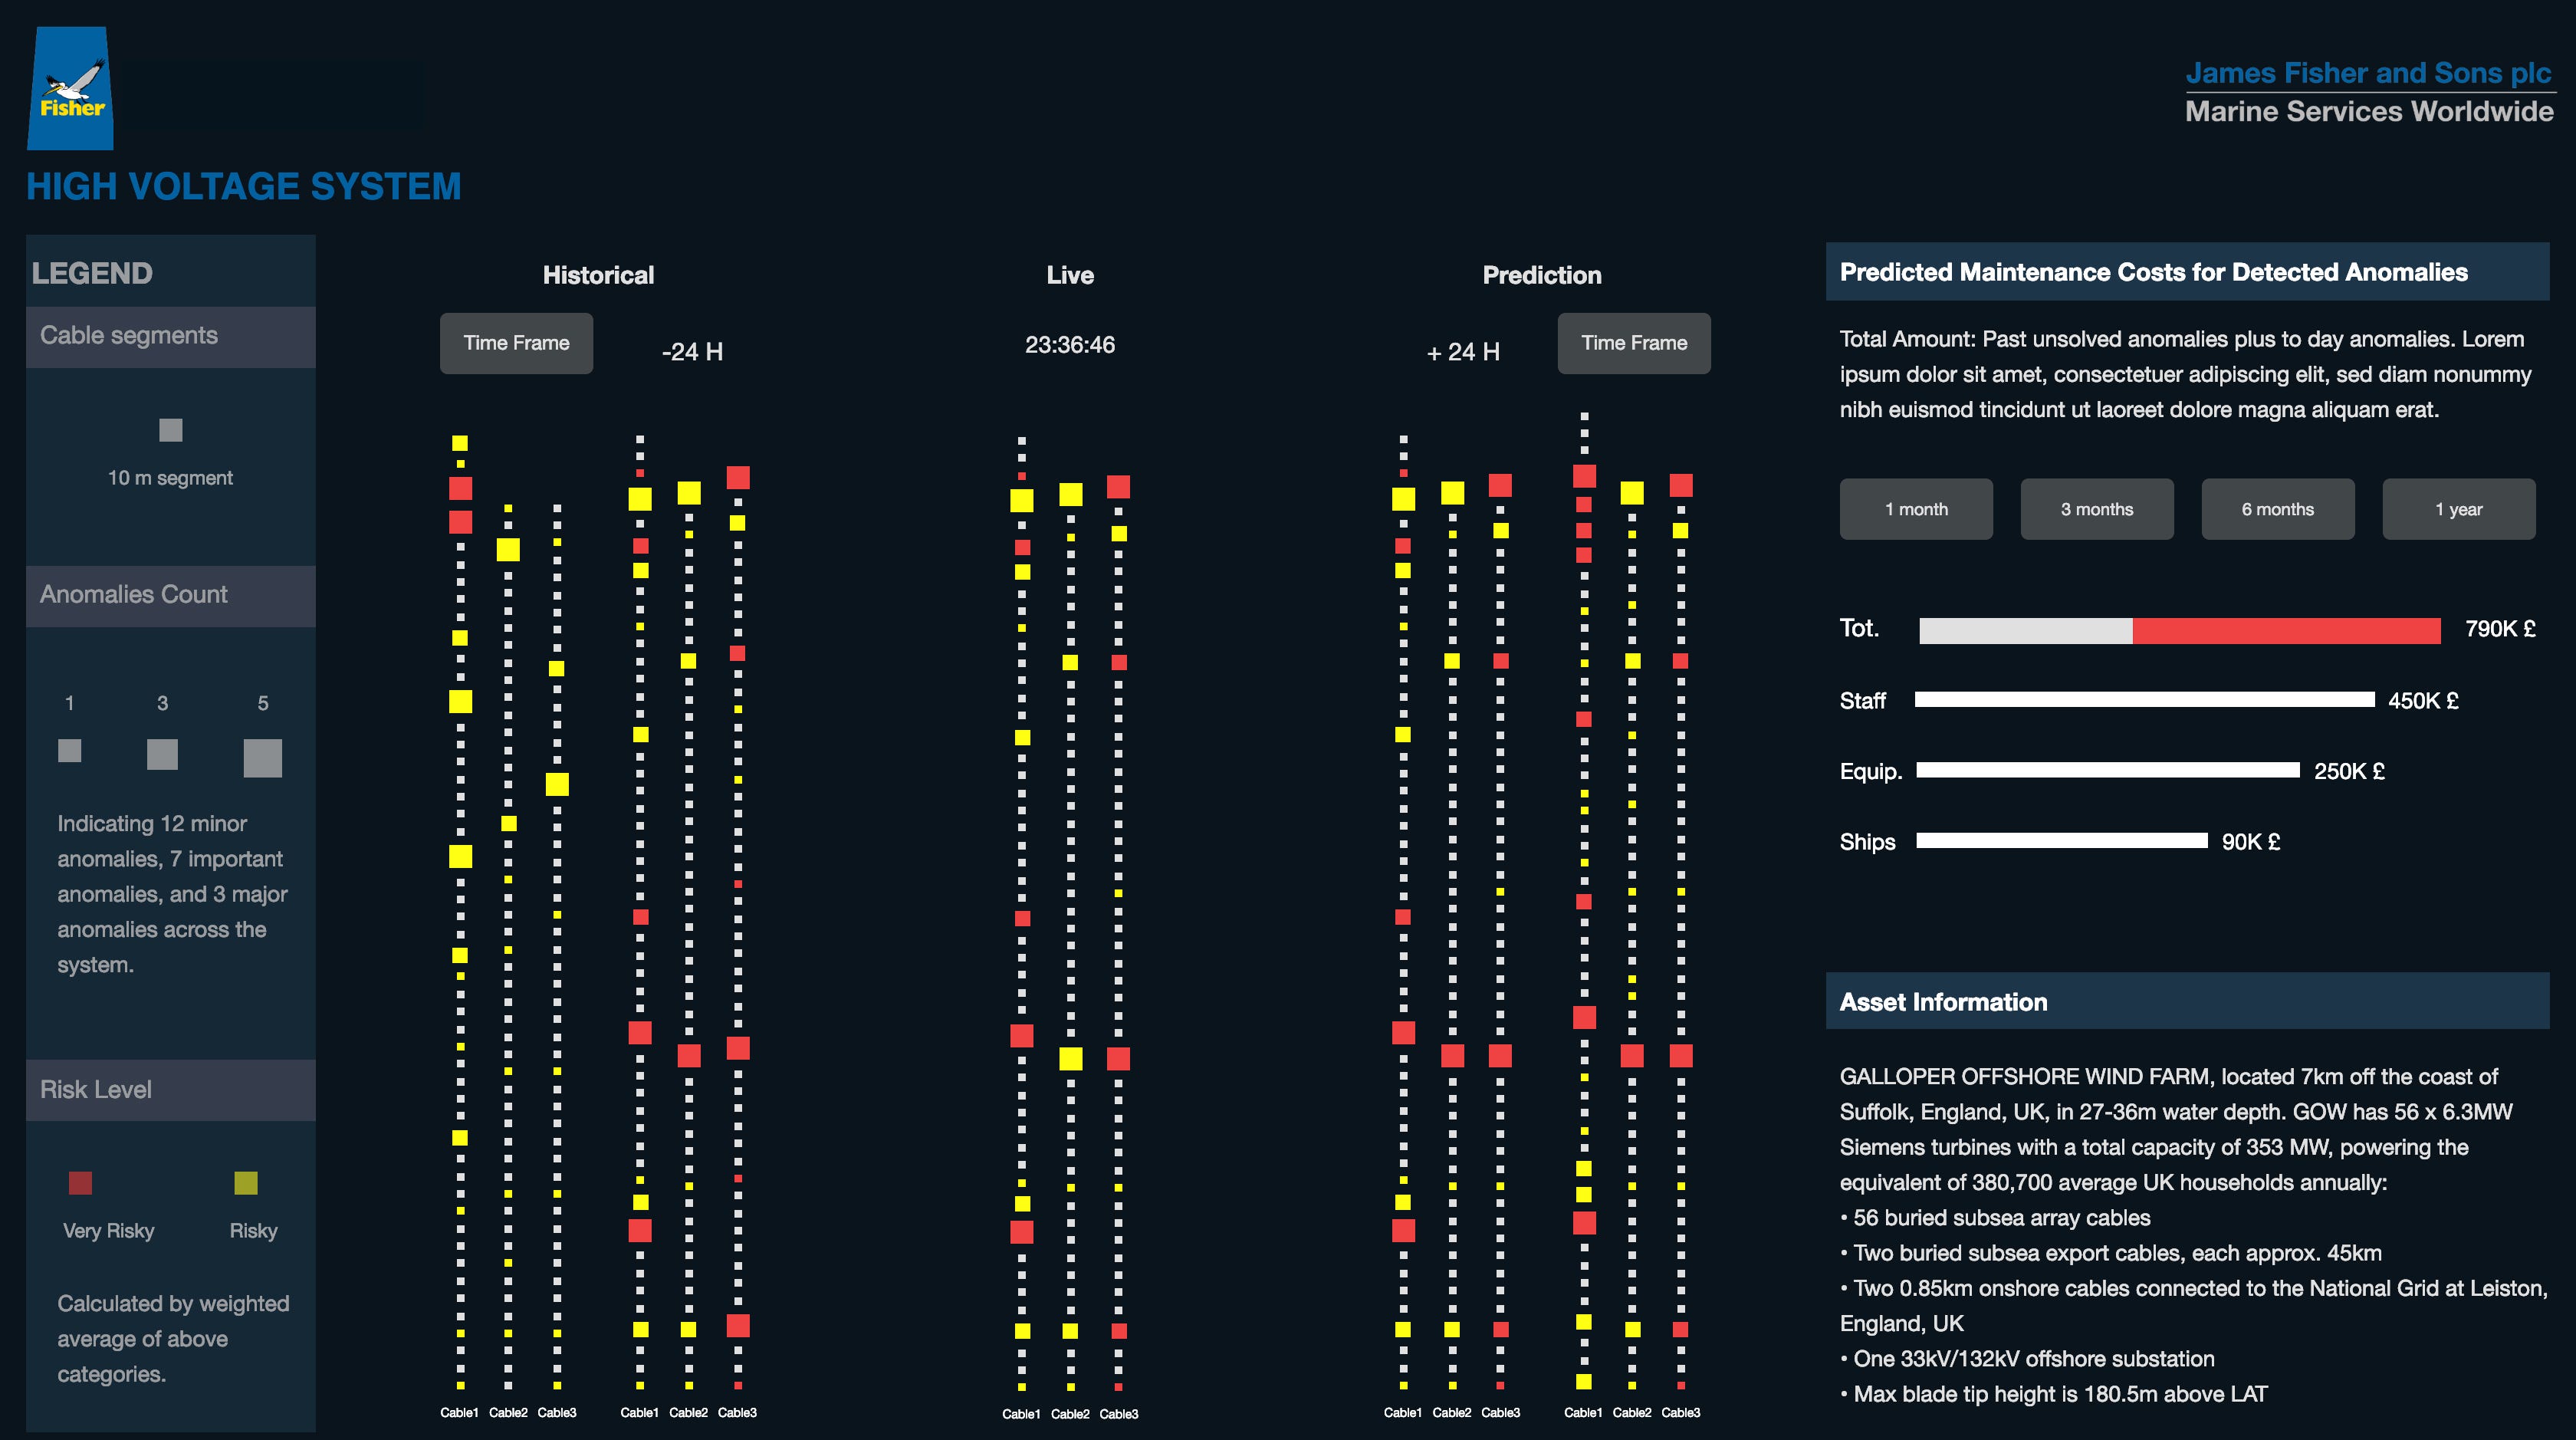
Task: Open the James Fisher and Sons plc link
Action: pos(2370,73)
